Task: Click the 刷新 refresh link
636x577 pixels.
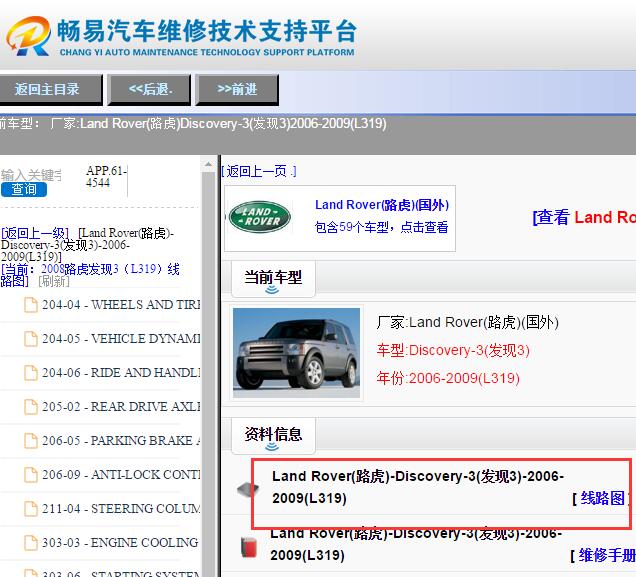Action: pos(54,281)
